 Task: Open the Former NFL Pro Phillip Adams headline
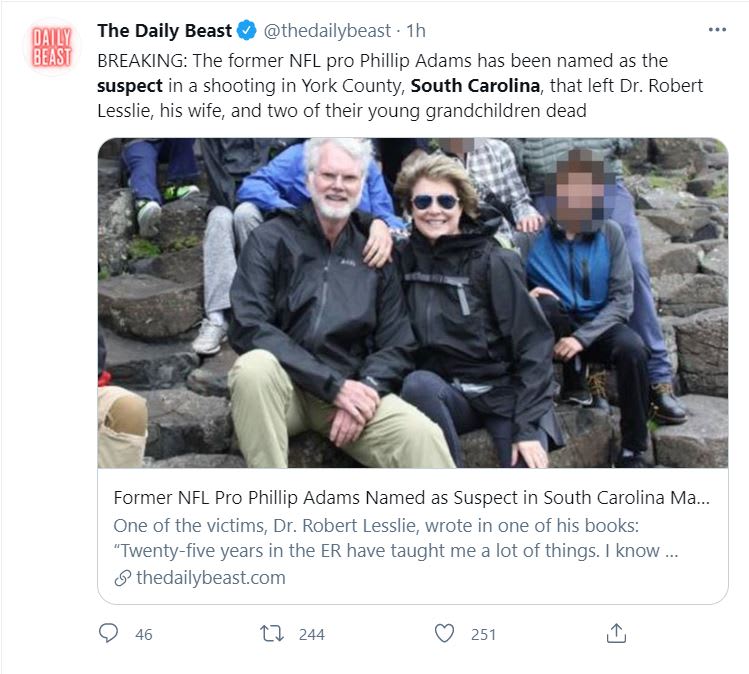coord(412,497)
